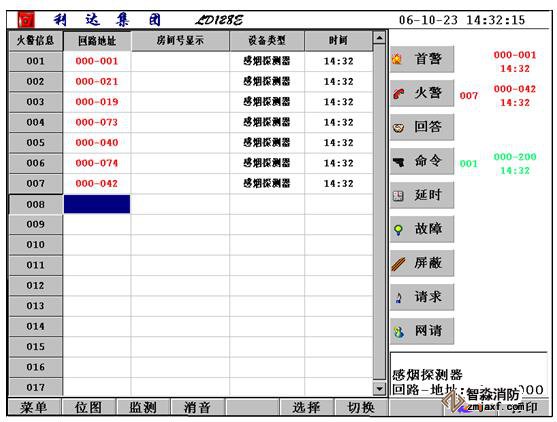Click the 命令 command gun icon

point(399,162)
